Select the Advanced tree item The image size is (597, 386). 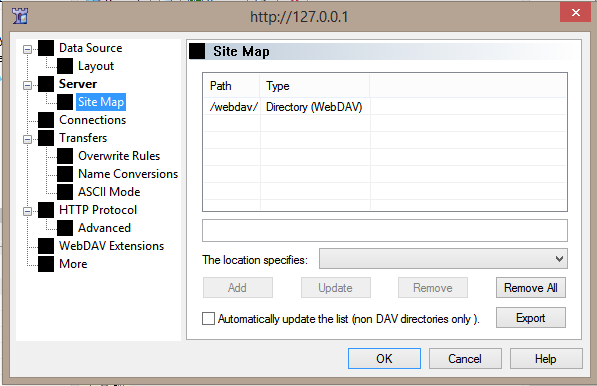coord(104,228)
